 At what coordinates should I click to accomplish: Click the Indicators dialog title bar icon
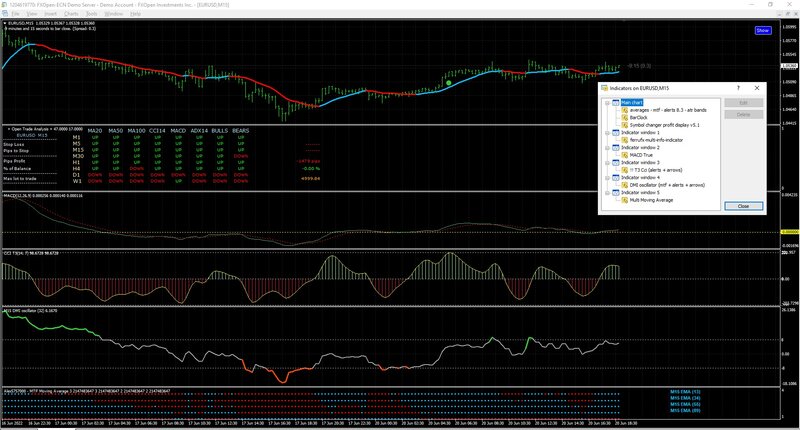tap(605, 88)
